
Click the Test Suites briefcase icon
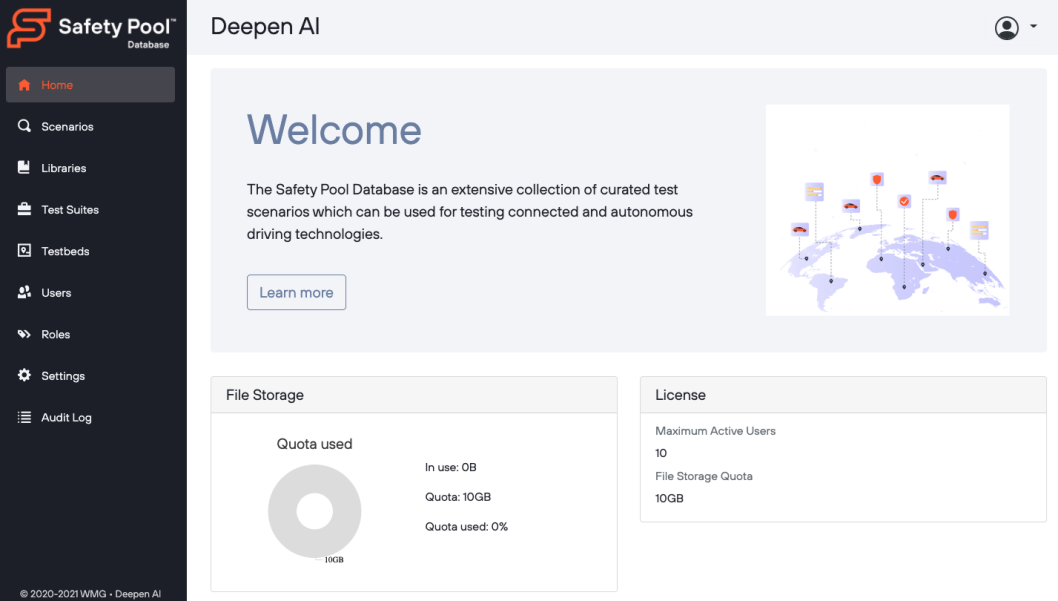24,209
